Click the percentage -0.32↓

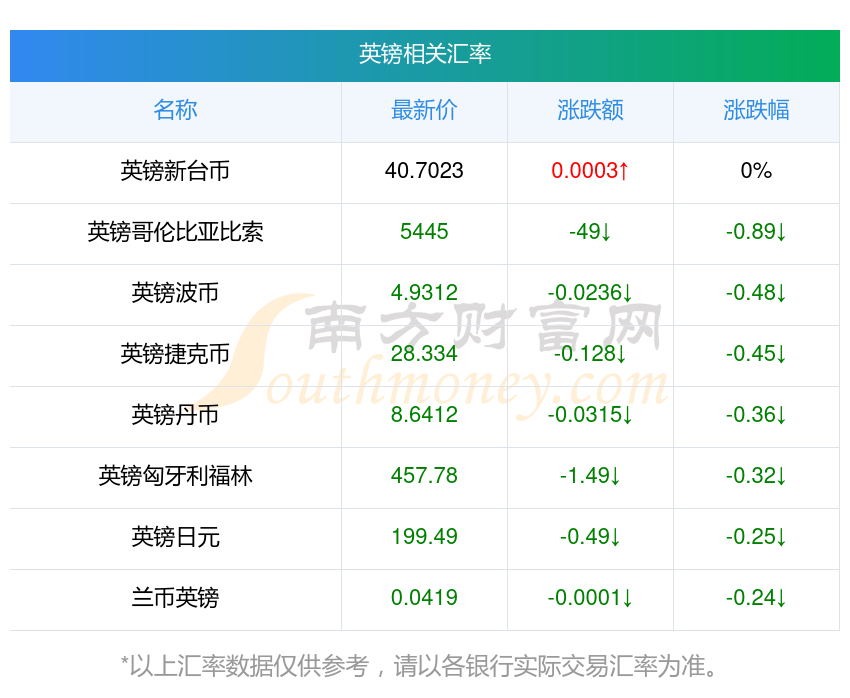[x=756, y=476]
